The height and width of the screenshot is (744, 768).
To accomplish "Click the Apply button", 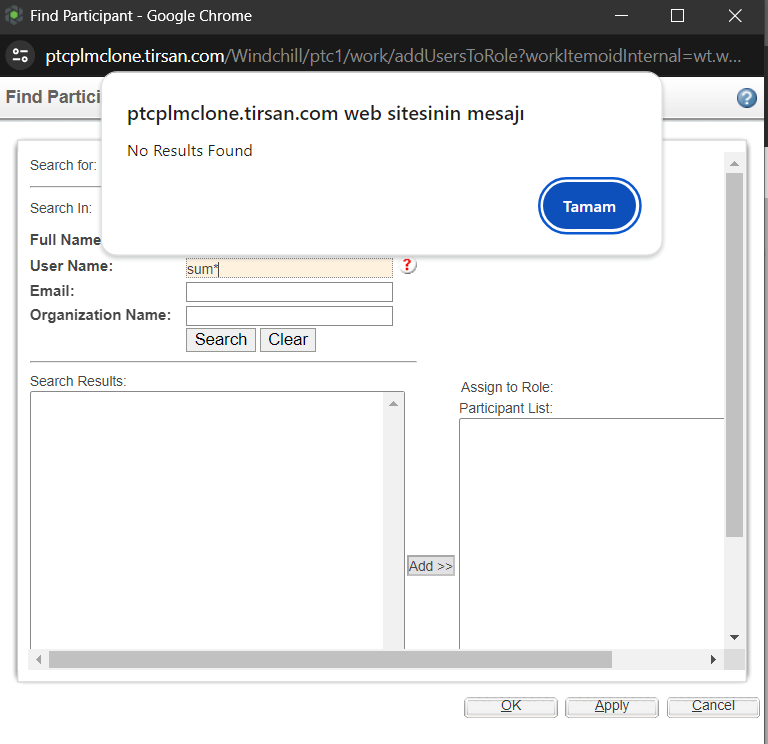I will [611, 706].
